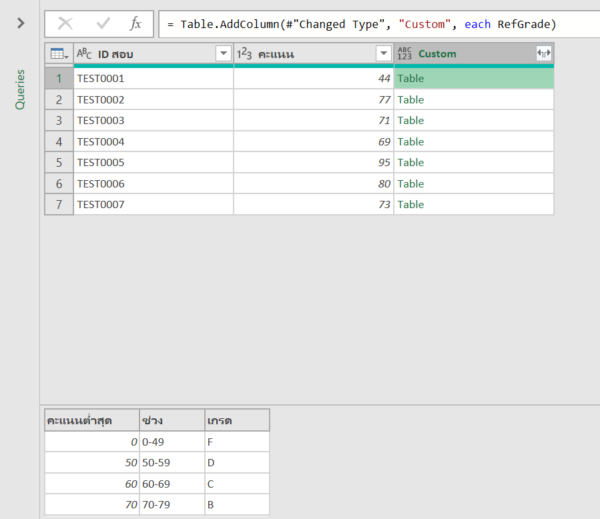Select row number 1 header
This screenshot has width=600, height=519.
tap(59, 78)
